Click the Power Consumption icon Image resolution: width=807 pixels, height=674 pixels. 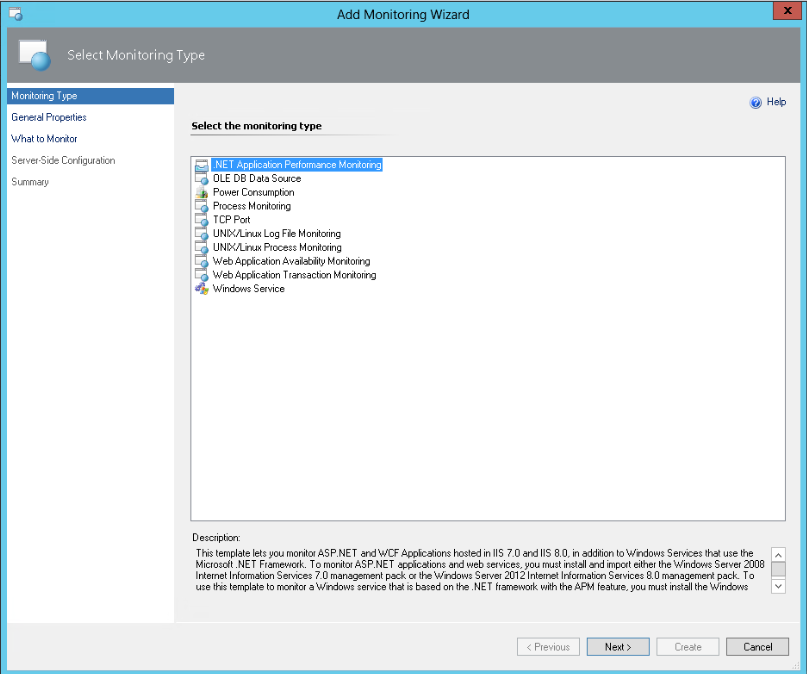tap(202, 193)
